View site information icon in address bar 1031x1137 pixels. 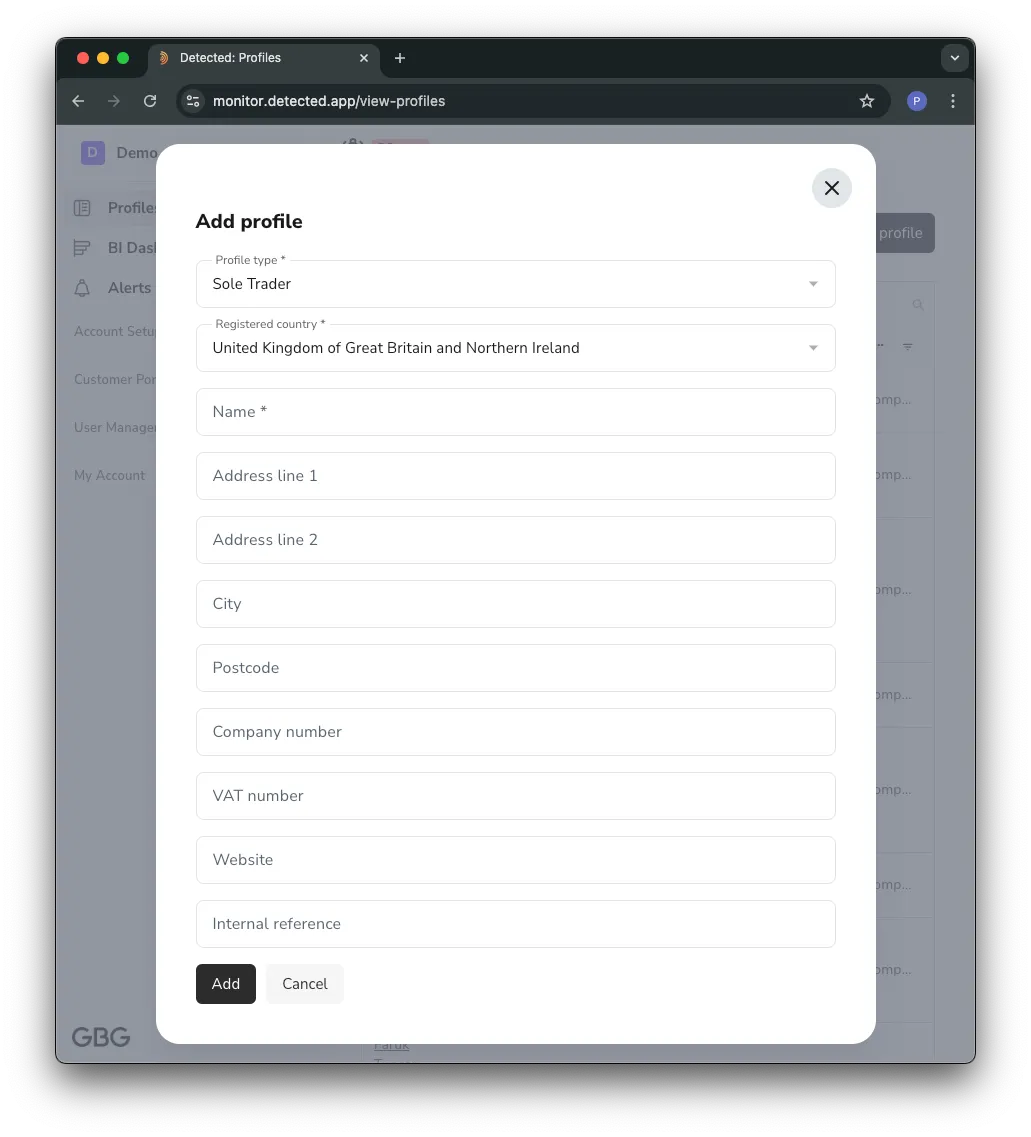point(193,101)
